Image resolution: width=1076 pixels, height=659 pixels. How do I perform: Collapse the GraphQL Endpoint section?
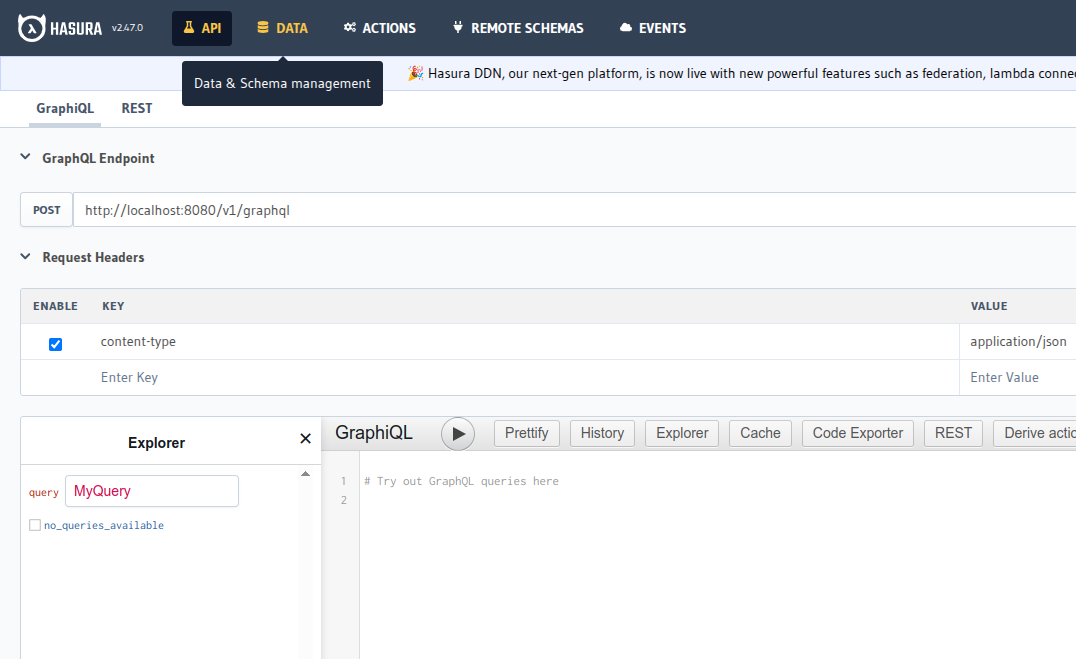(x=25, y=157)
